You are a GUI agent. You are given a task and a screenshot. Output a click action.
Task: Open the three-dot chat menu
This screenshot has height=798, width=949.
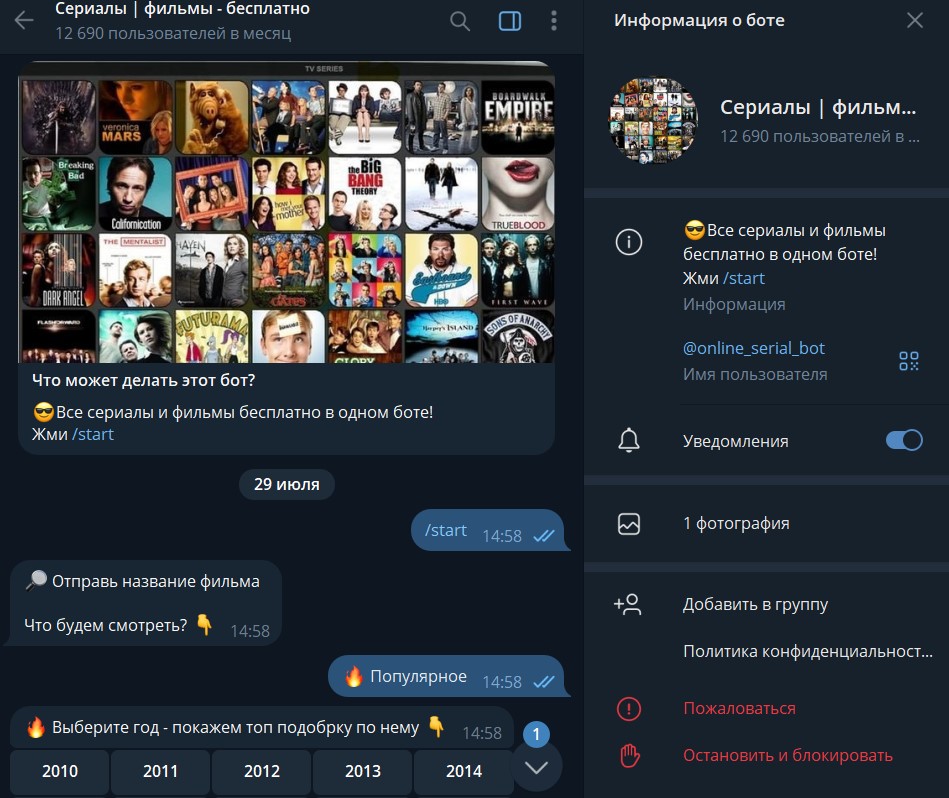coord(554,21)
